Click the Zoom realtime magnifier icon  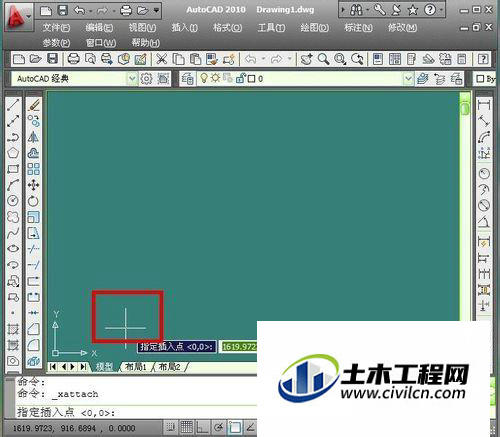tap(323, 59)
